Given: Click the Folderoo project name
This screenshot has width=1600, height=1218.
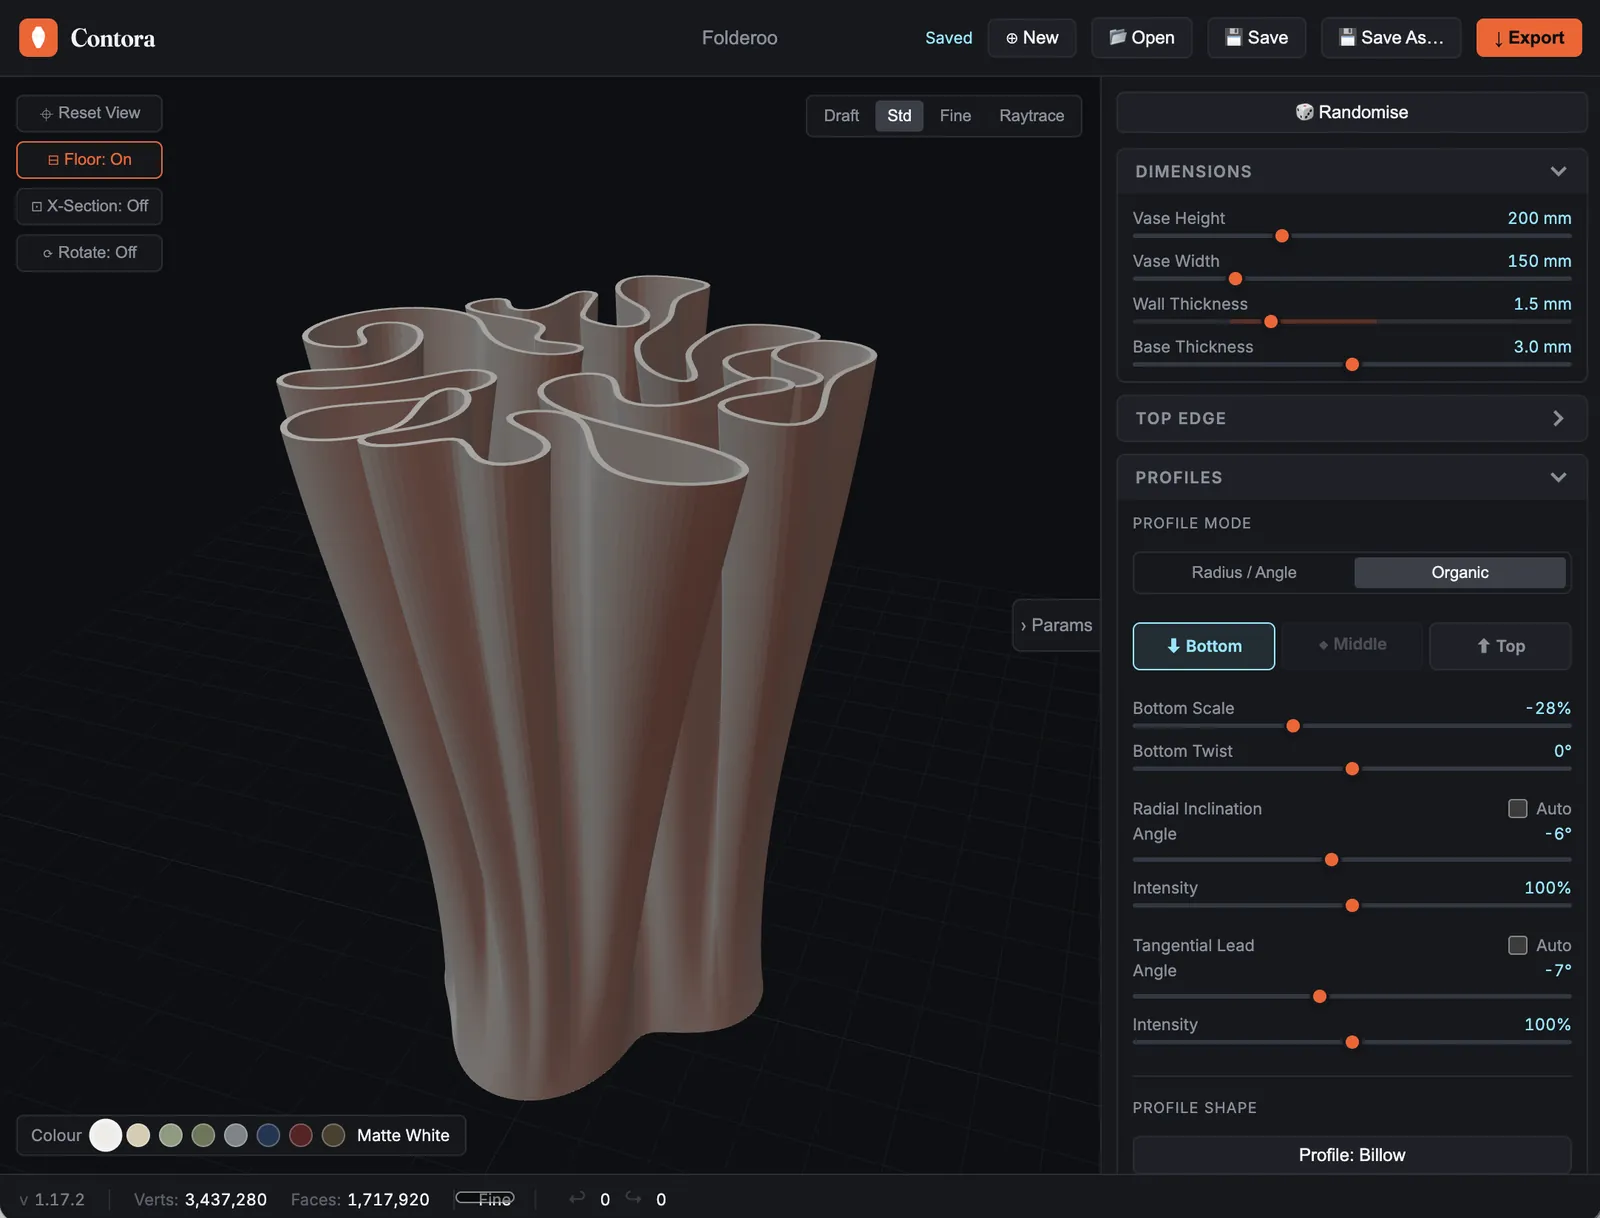Looking at the screenshot, I should click(739, 38).
